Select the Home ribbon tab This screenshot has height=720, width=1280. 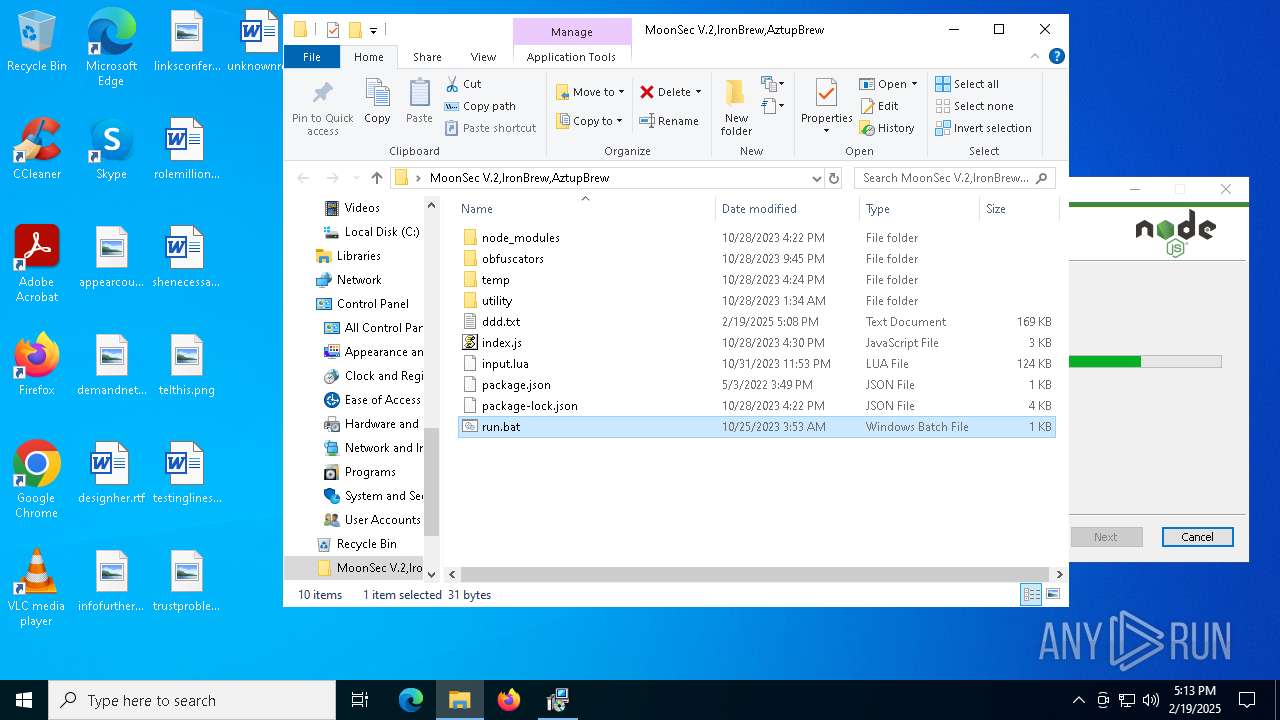pos(368,57)
